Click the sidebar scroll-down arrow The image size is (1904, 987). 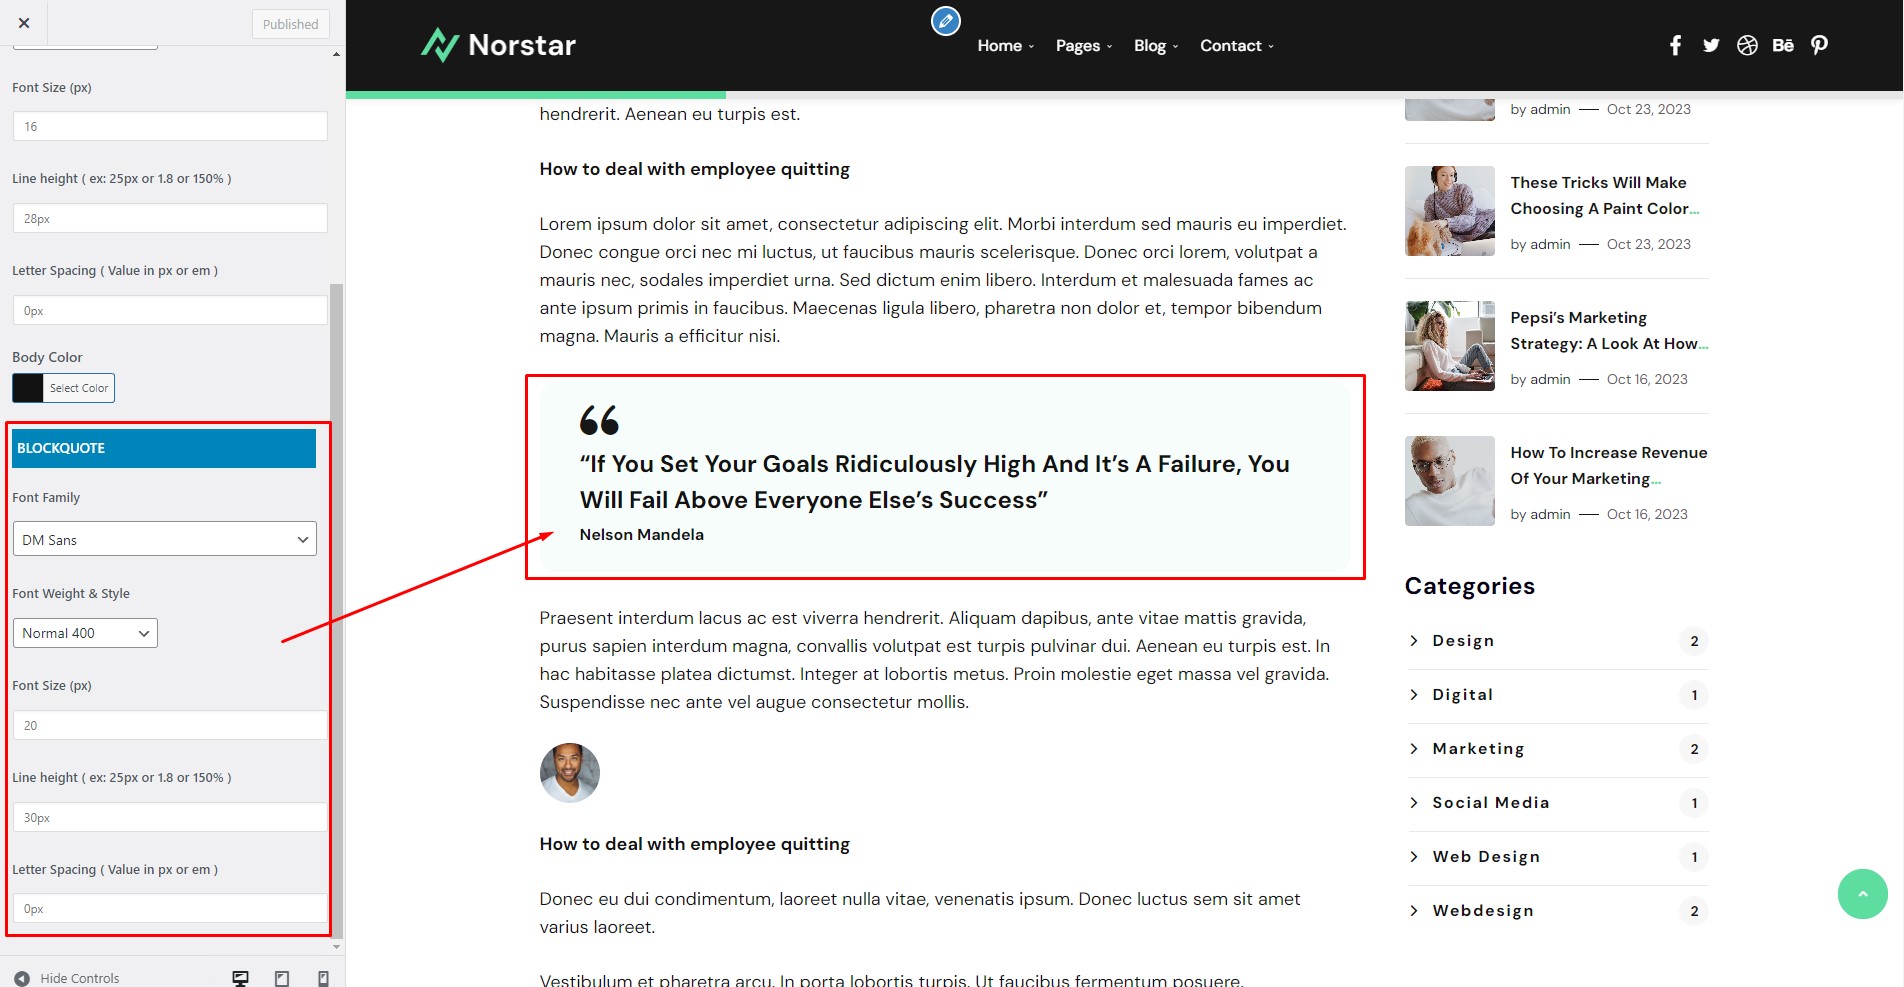(x=336, y=946)
